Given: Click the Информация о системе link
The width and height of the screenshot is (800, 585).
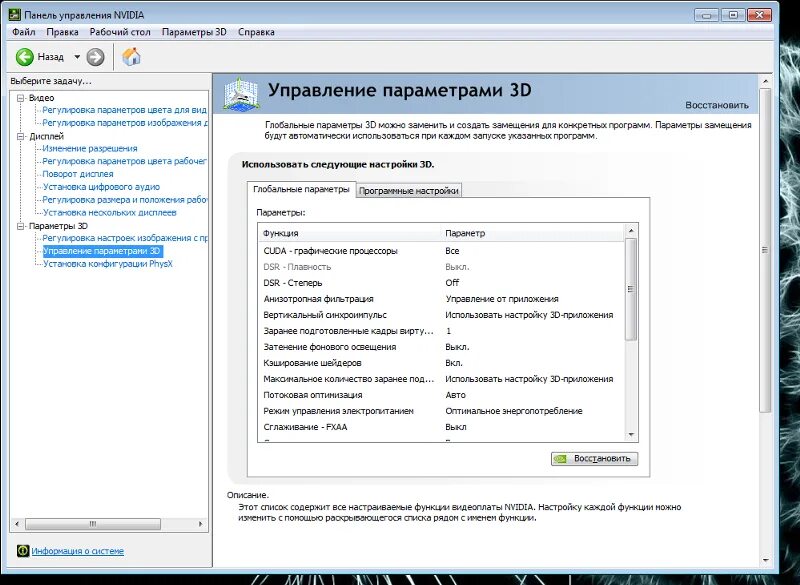Looking at the screenshot, I should (x=78, y=551).
